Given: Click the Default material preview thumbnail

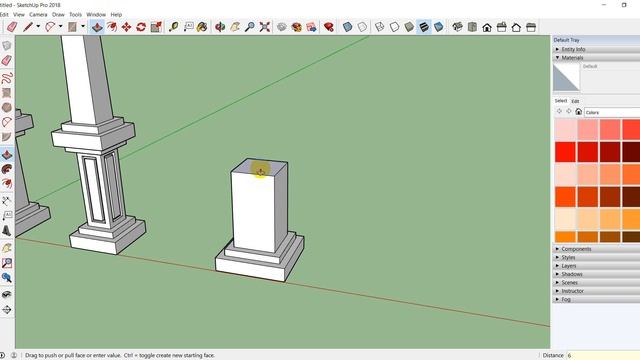Looking at the screenshot, I should [566, 78].
